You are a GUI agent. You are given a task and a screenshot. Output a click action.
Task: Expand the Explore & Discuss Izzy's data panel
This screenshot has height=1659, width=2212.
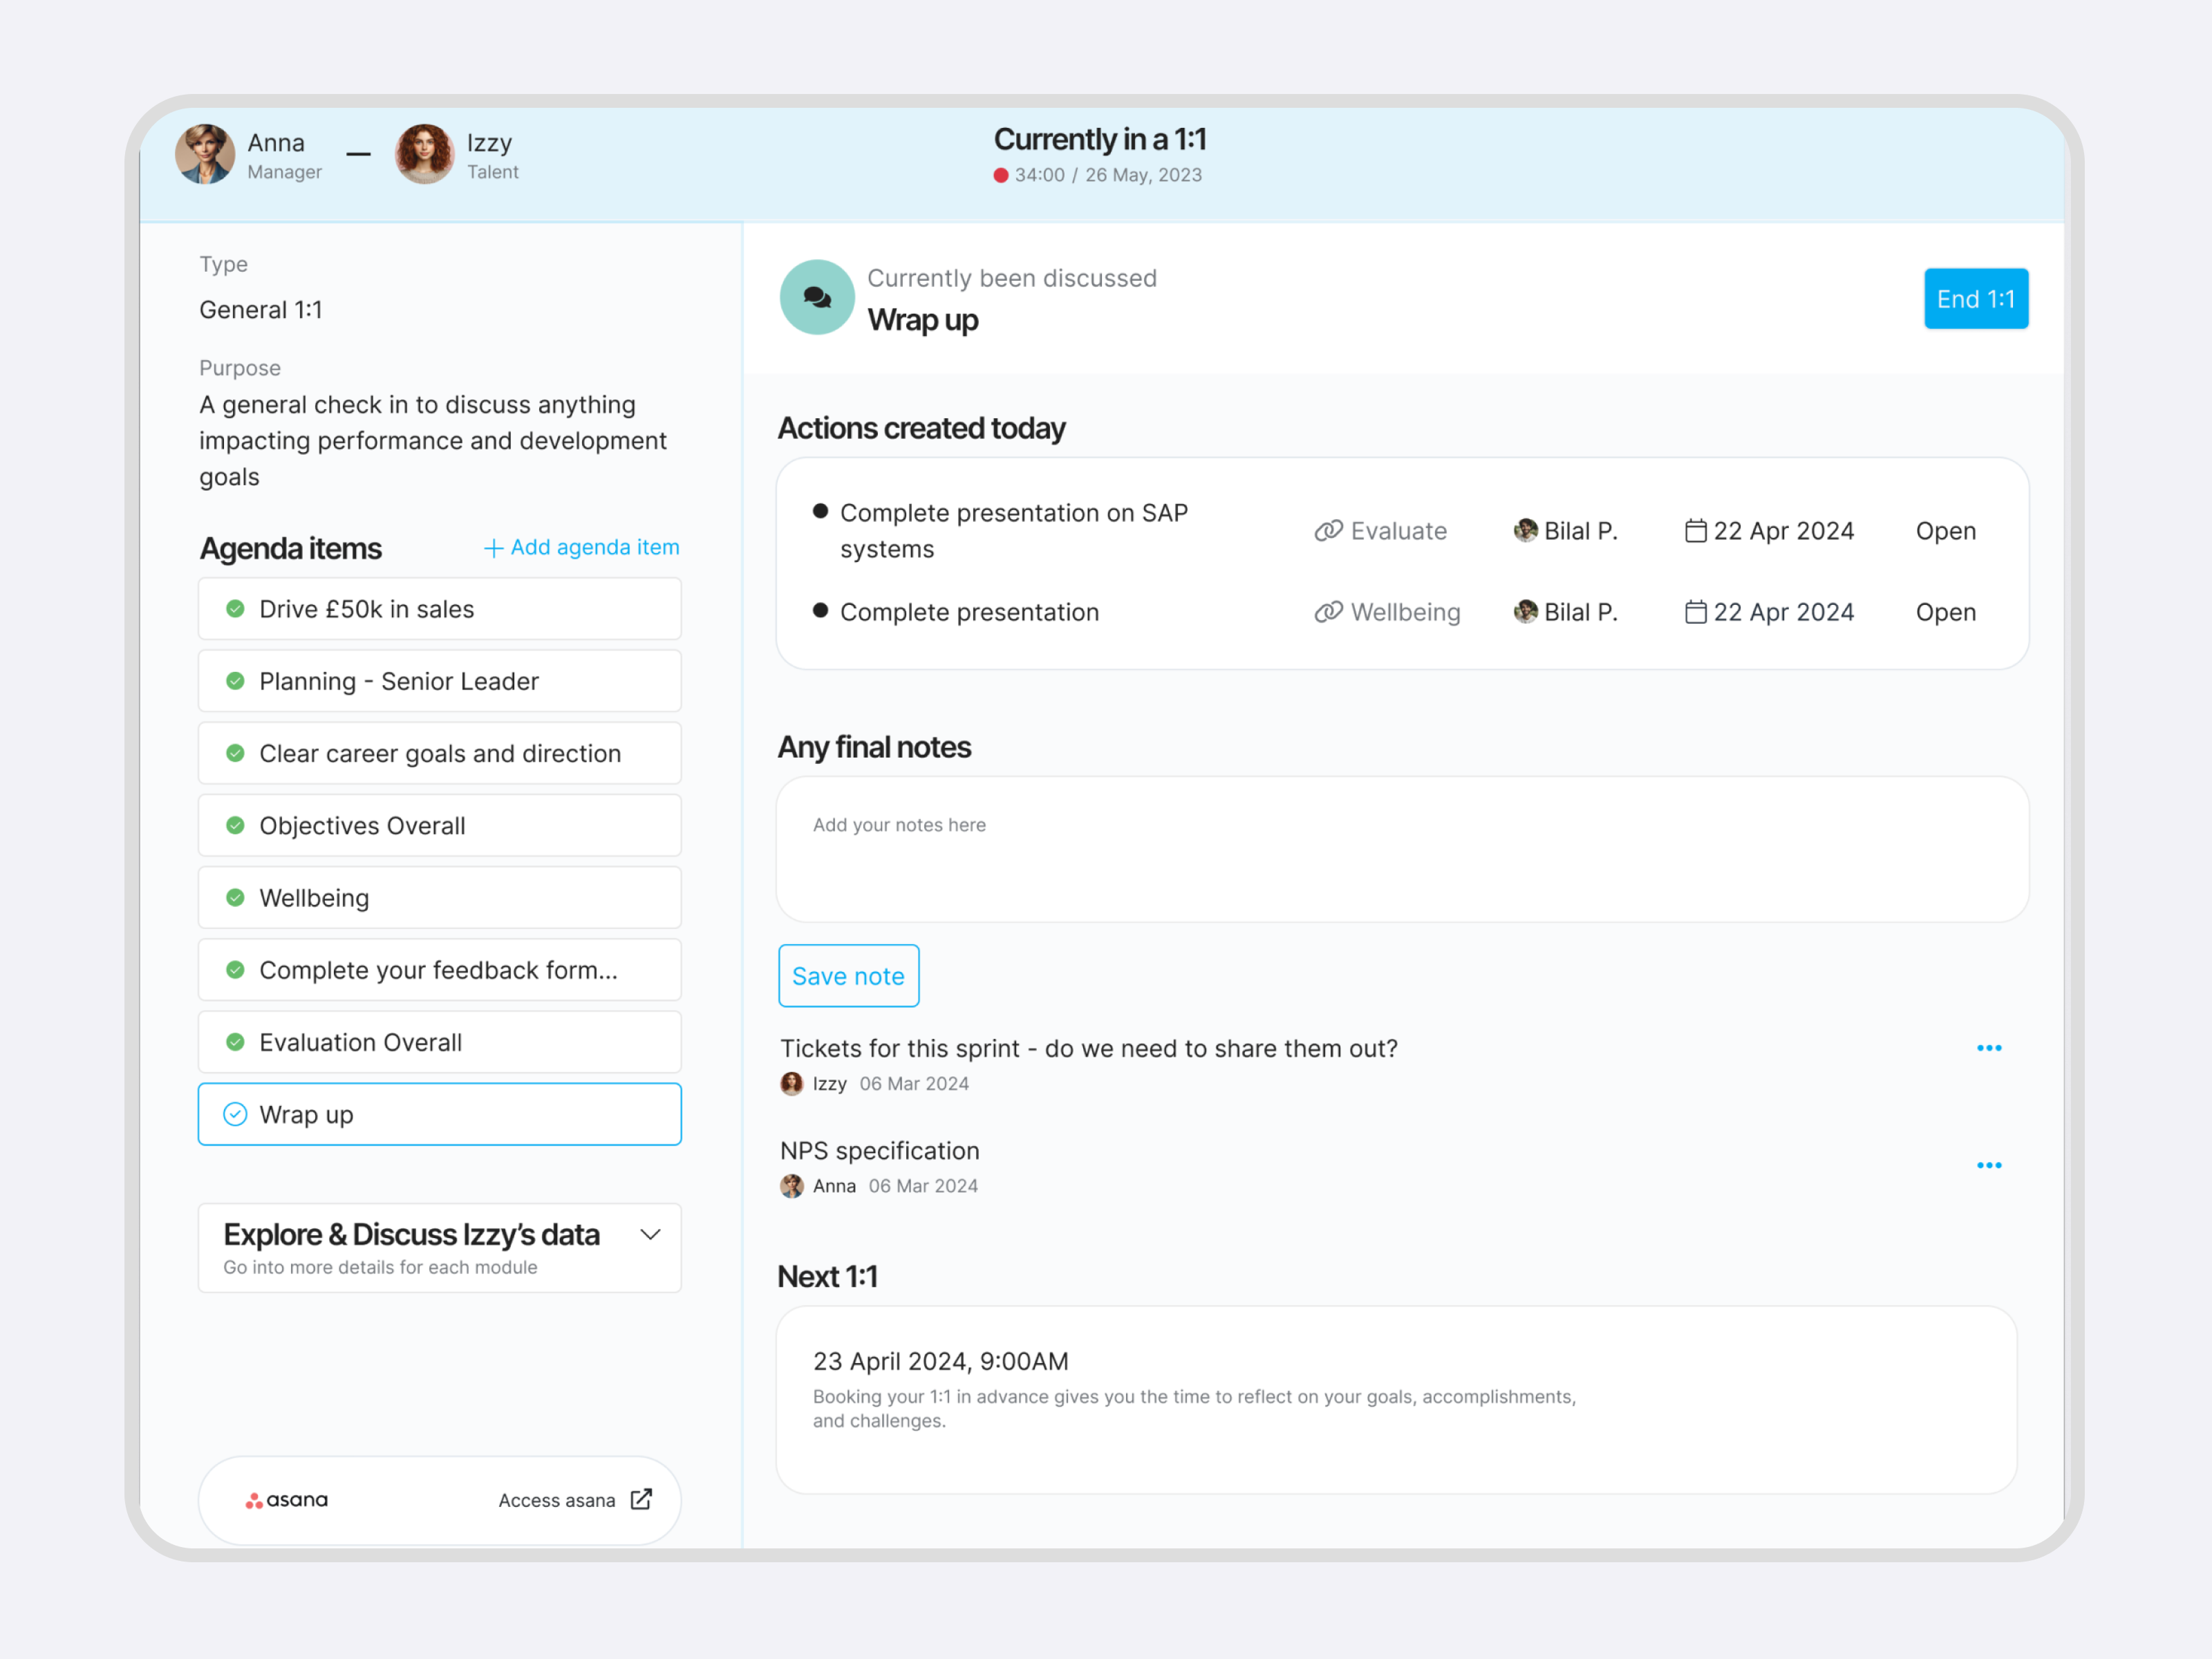tap(650, 1235)
